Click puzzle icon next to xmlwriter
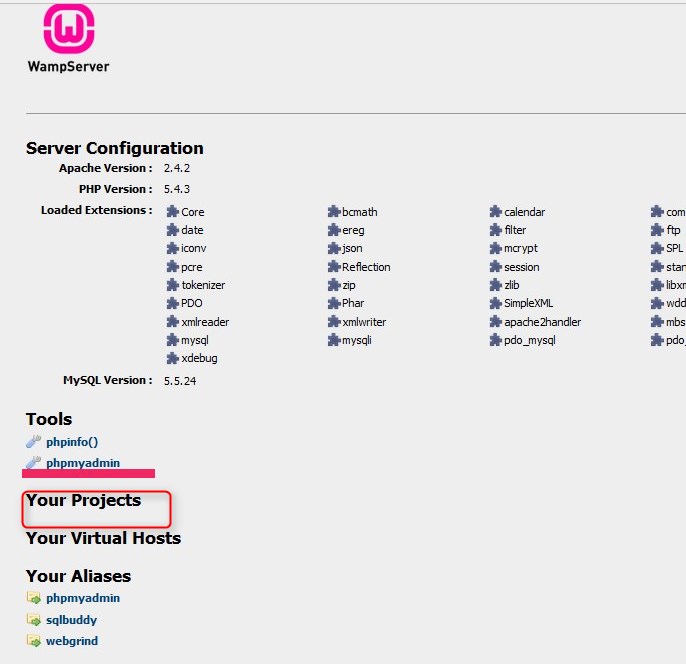The width and height of the screenshot is (686, 664). tap(334, 322)
